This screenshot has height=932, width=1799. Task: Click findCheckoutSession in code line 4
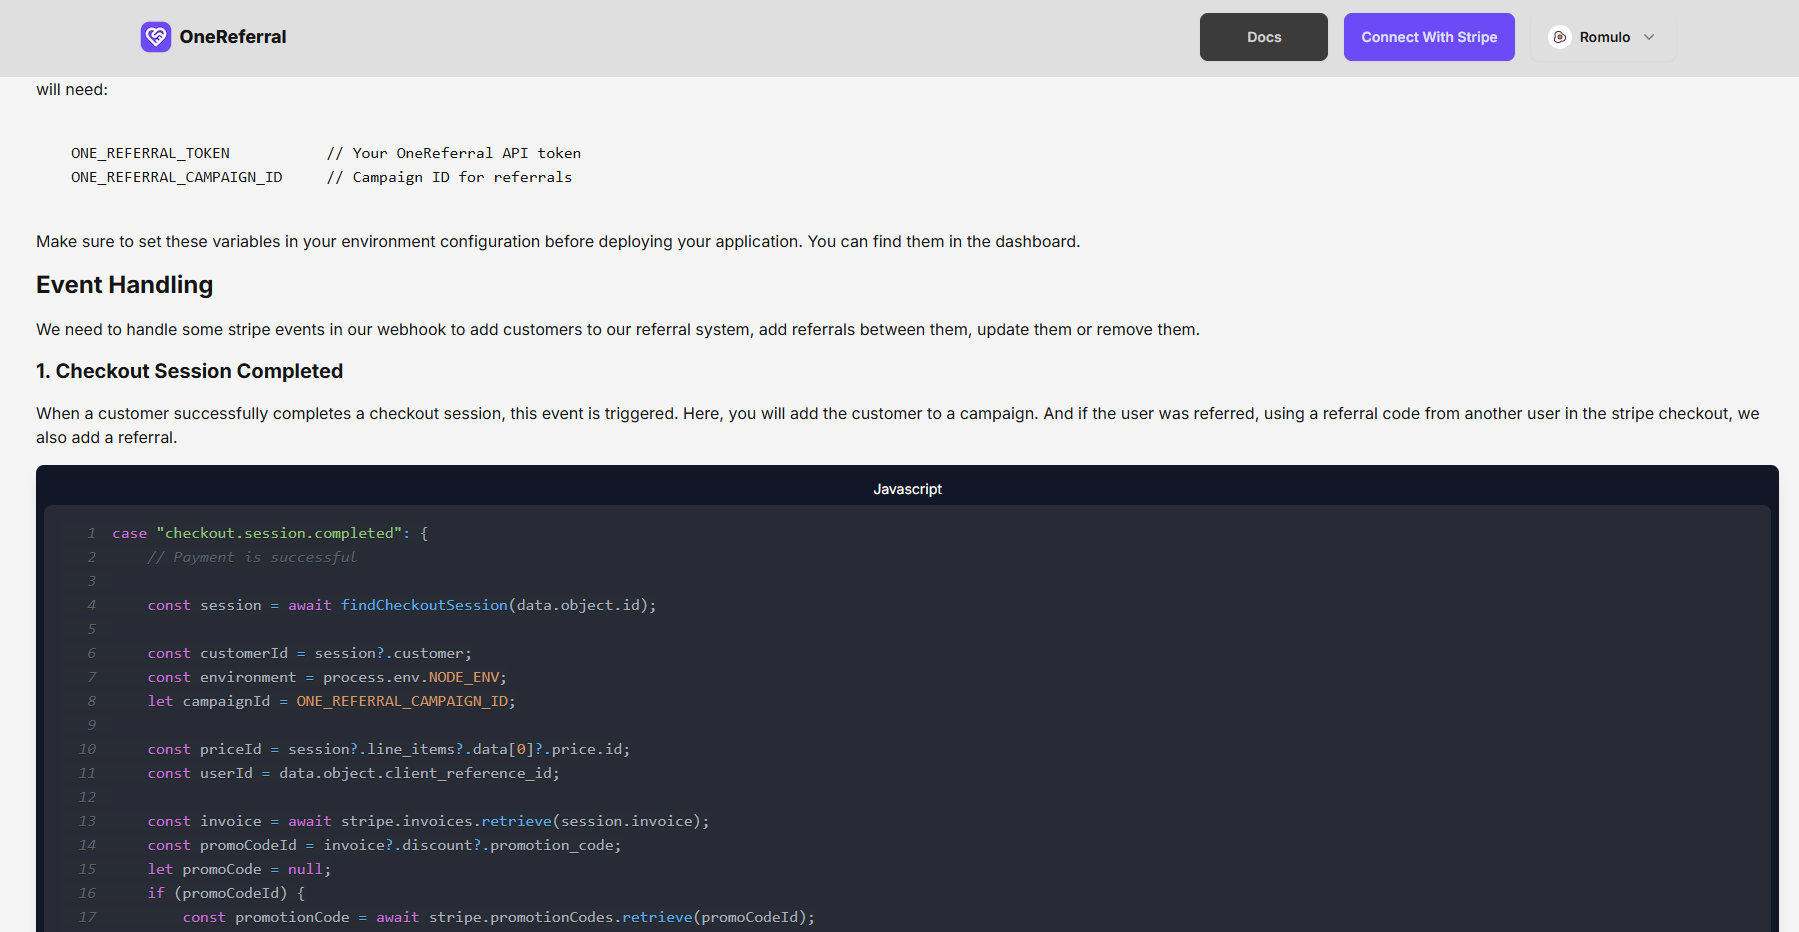coord(424,605)
